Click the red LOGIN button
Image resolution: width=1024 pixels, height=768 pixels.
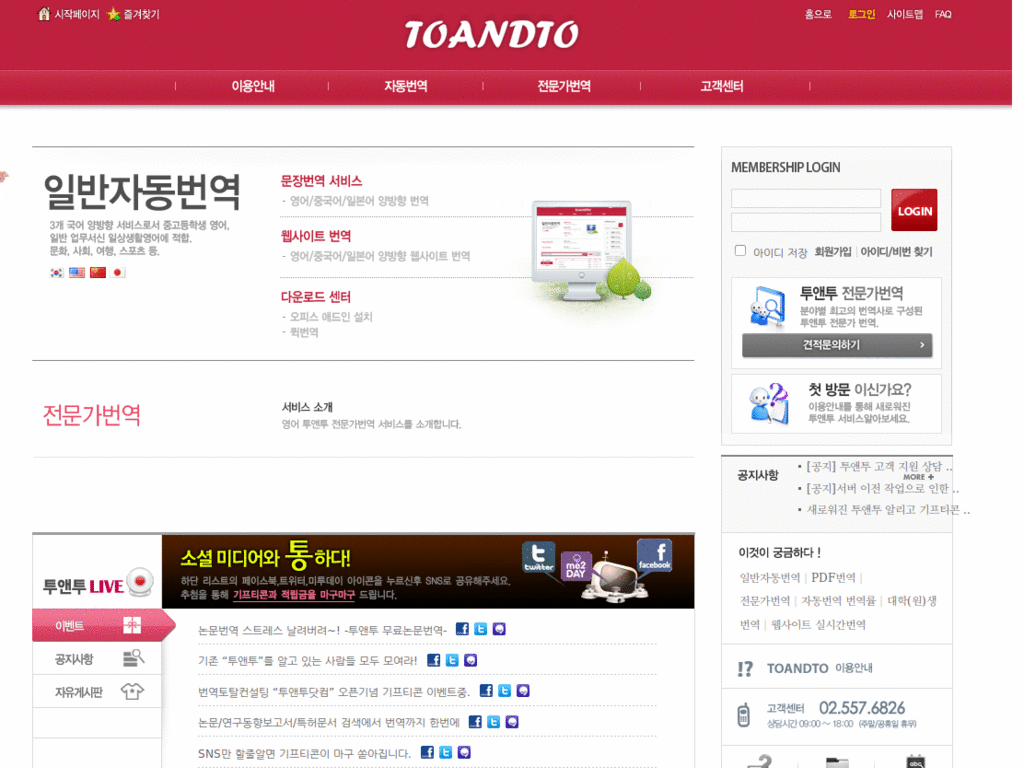point(914,210)
